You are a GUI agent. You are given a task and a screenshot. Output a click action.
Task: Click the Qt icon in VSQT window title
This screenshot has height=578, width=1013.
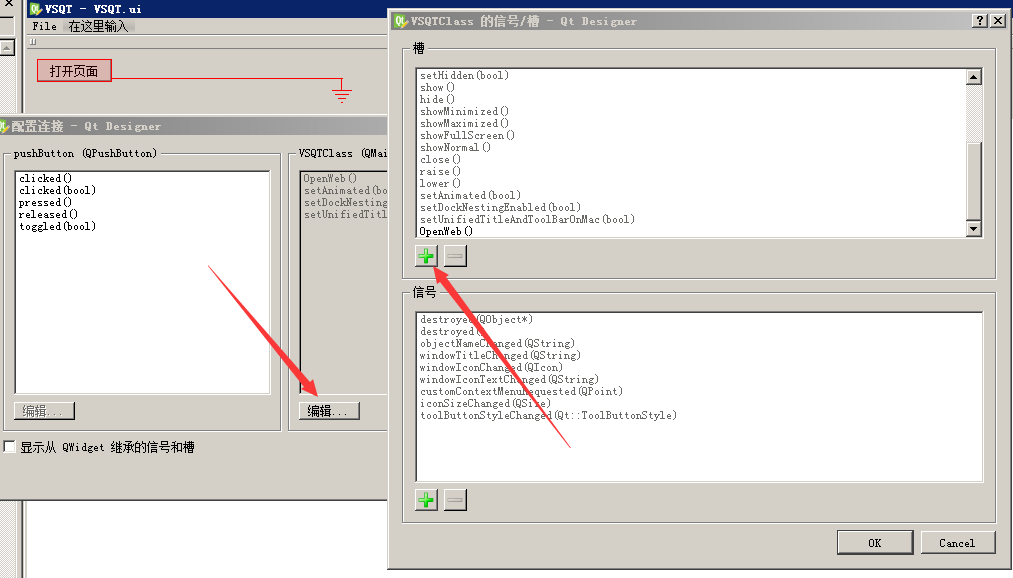tap(36, 9)
